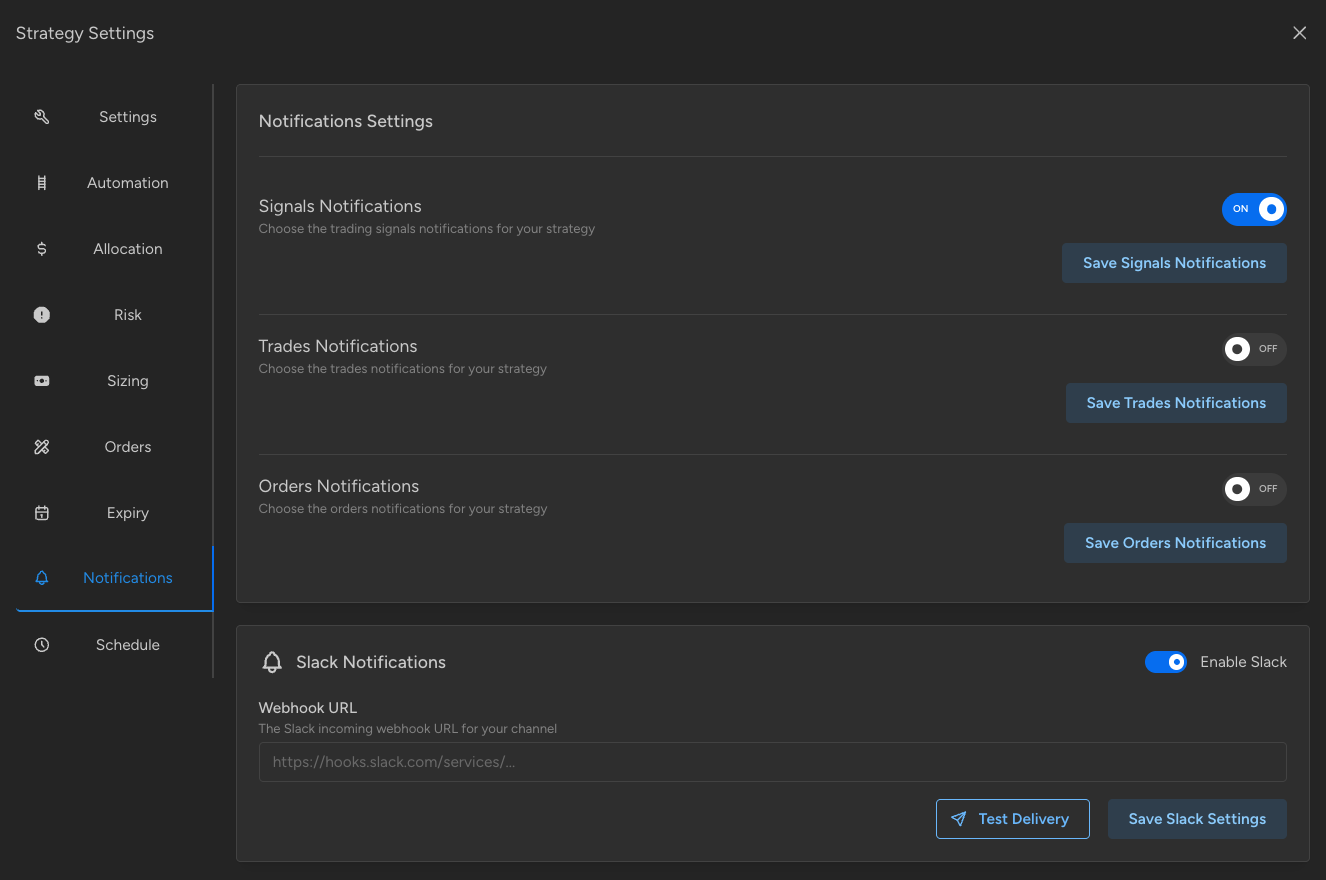This screenshot has height=880, width=1326.
Task: Focus the Webhook URL input field
Action: [x=772, y=762]
